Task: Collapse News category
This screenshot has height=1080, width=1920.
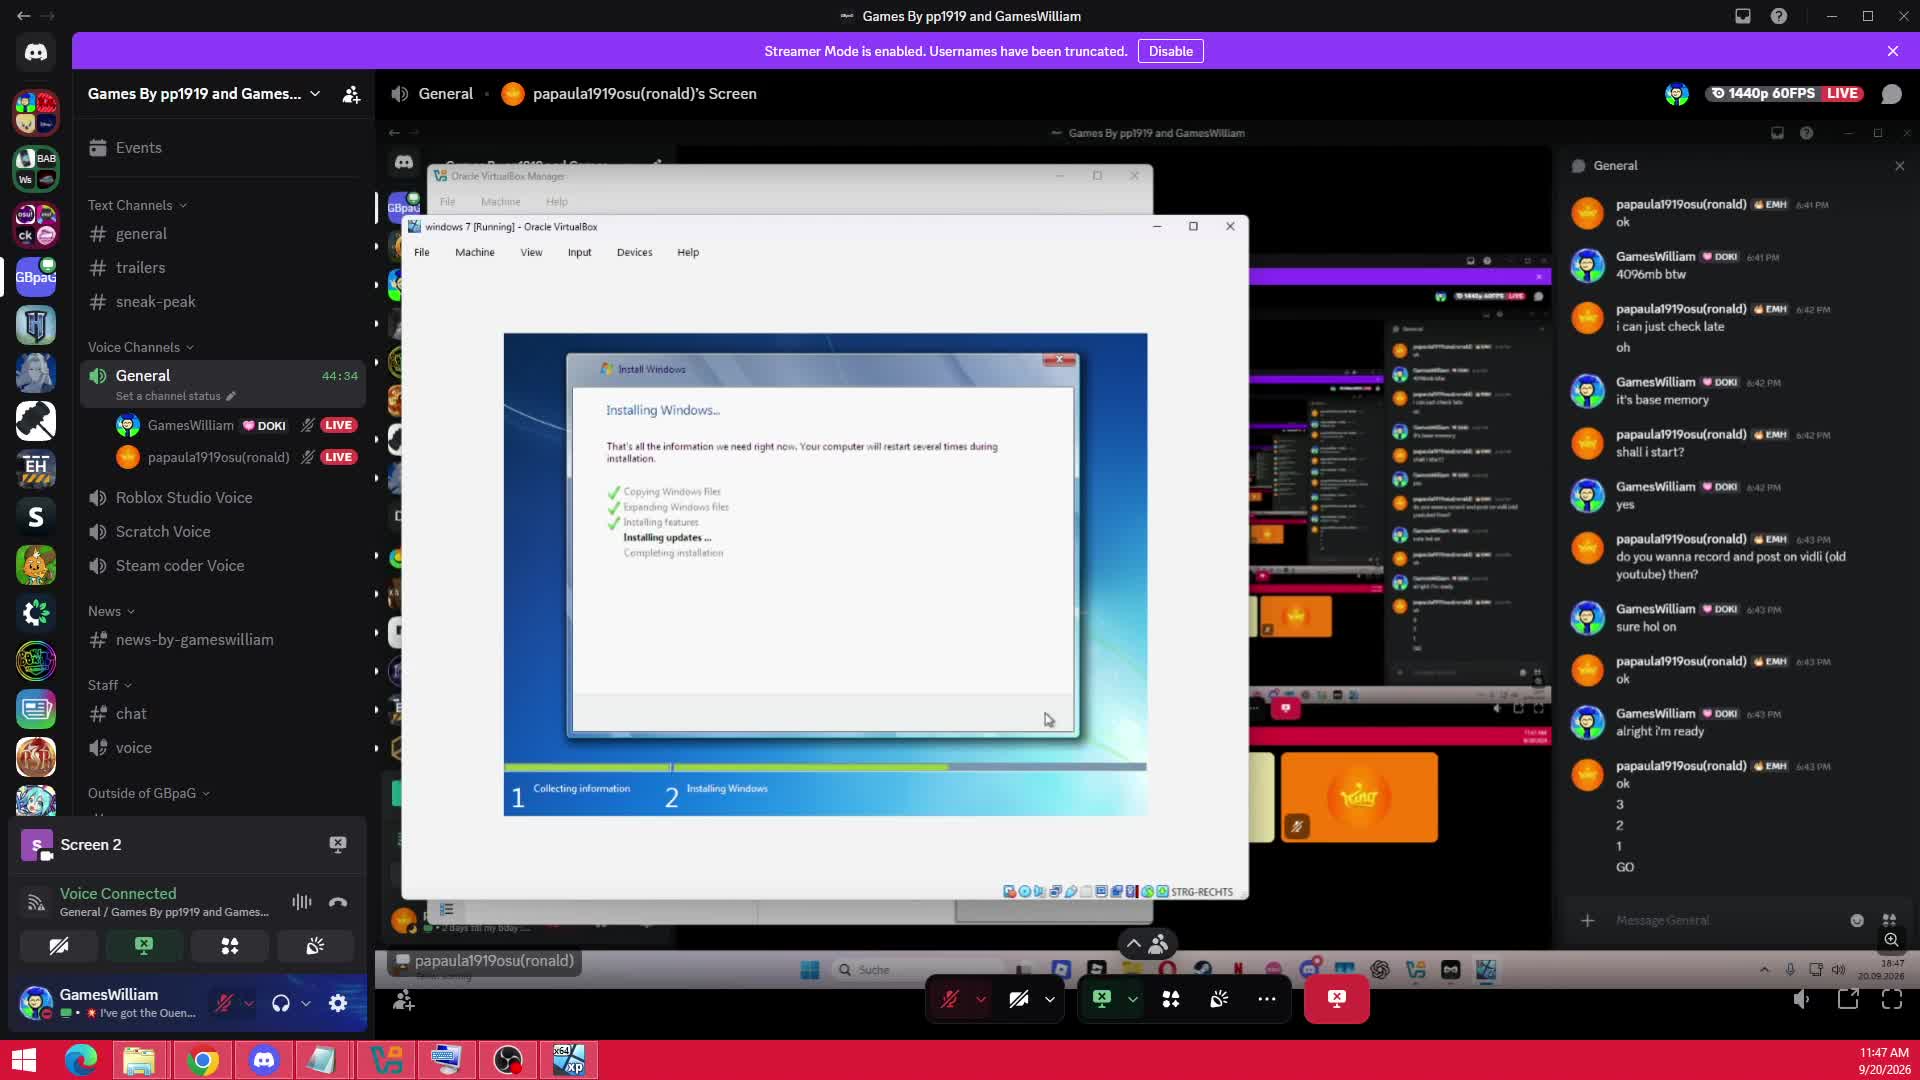Action: click(x=111, y=611)
